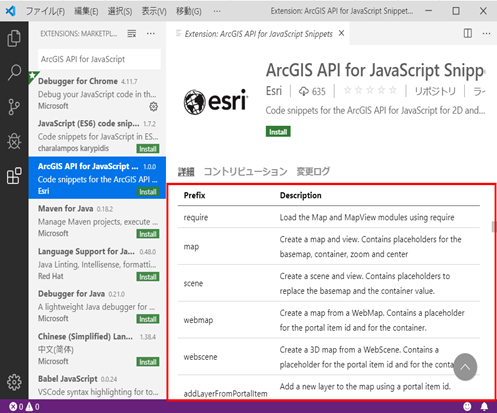The width and height of the screenshot is (497, 413).
Task: Expand the hidden menu bar ellipsis
Action: (217, 11)
